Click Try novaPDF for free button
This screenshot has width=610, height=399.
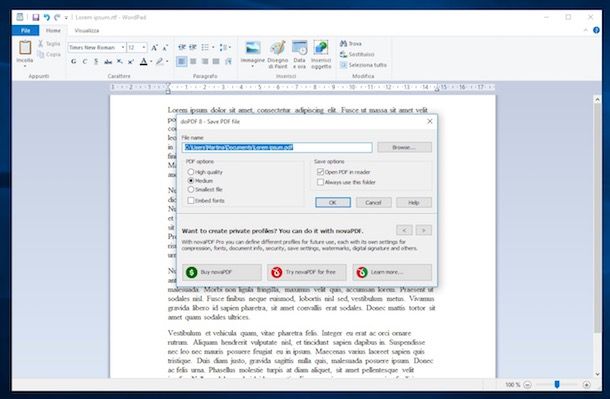click(x=307, y=272)
